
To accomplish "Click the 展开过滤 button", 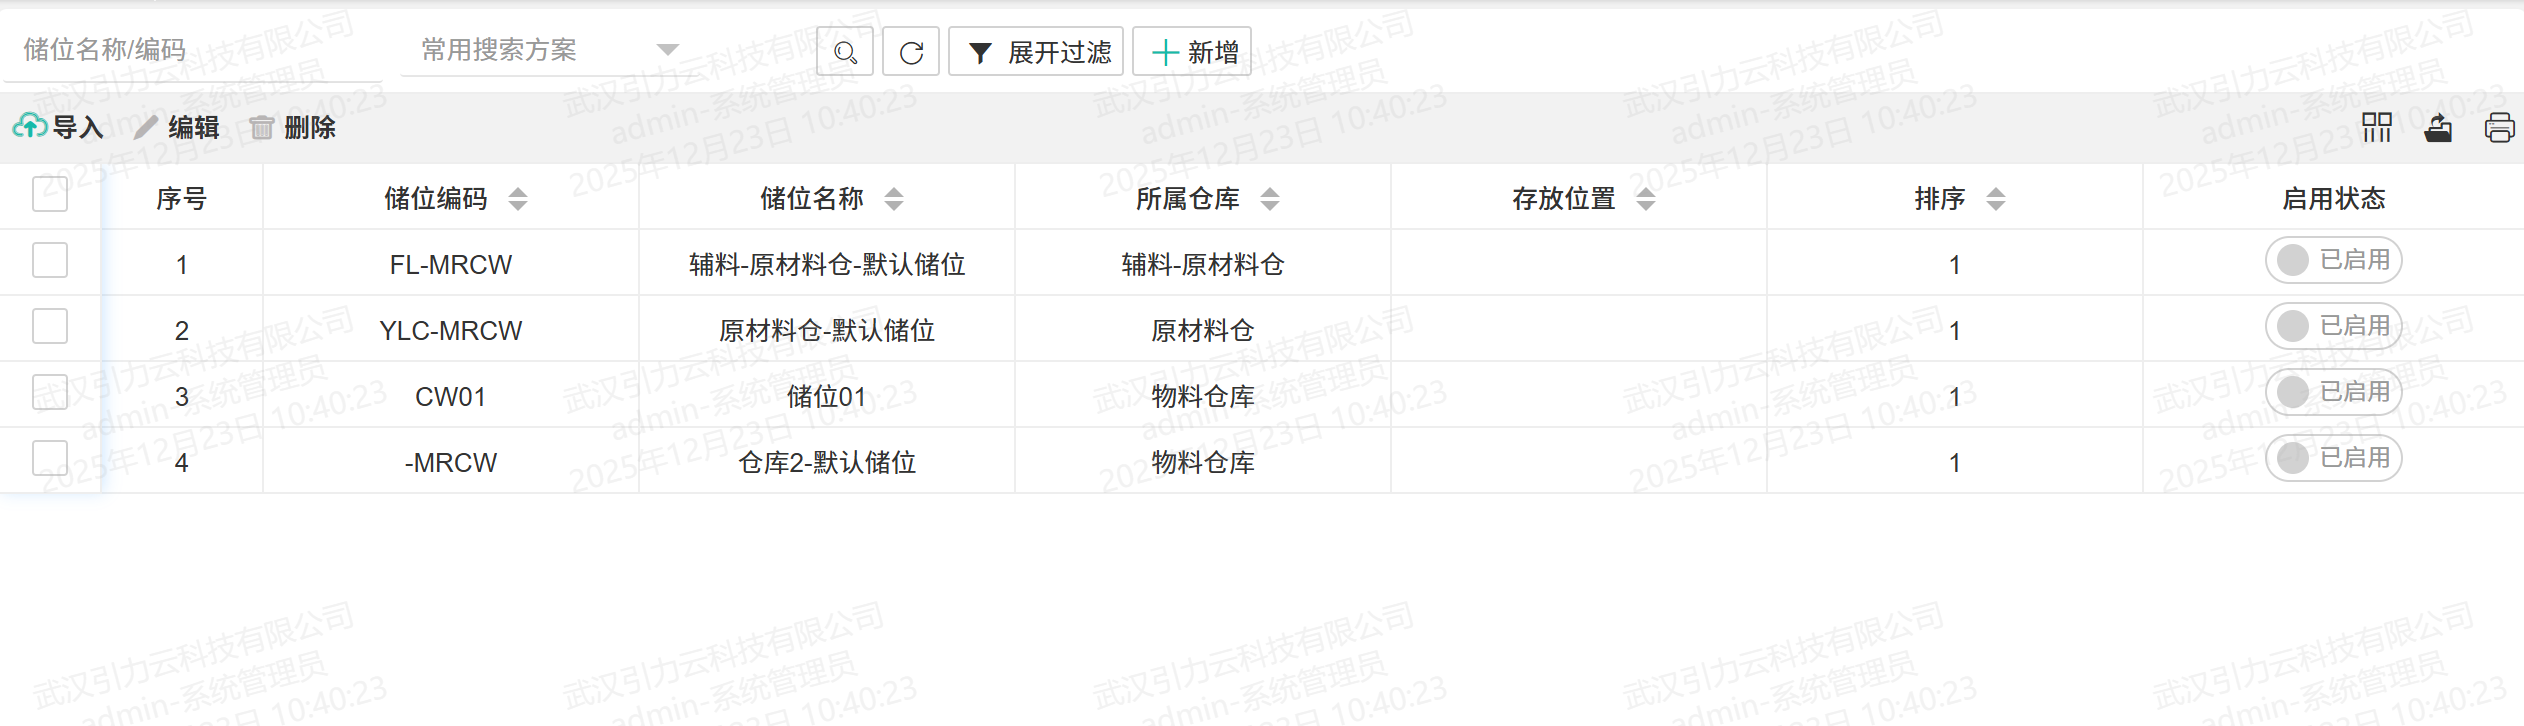I will (x=1037, y=52).
